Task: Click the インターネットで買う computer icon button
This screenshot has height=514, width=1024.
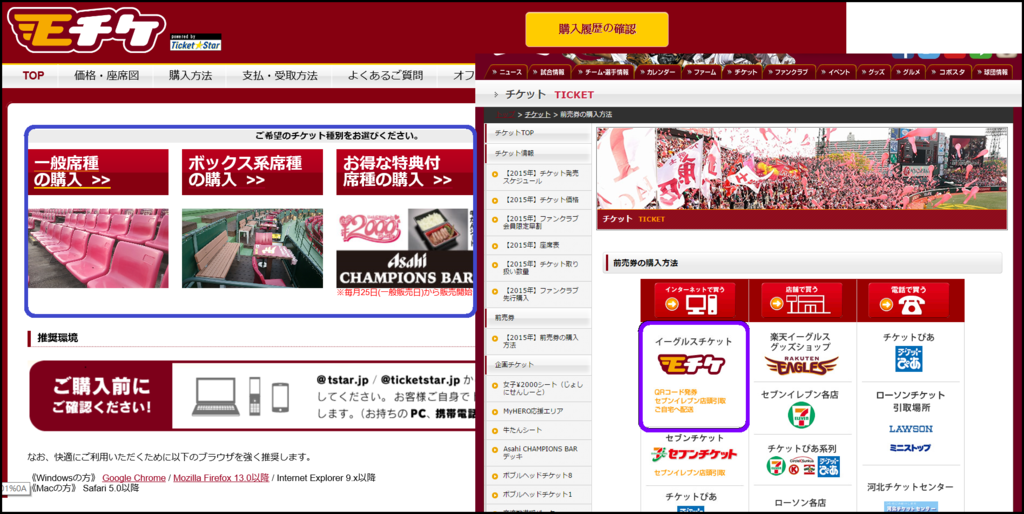Action: pos(694,300)
